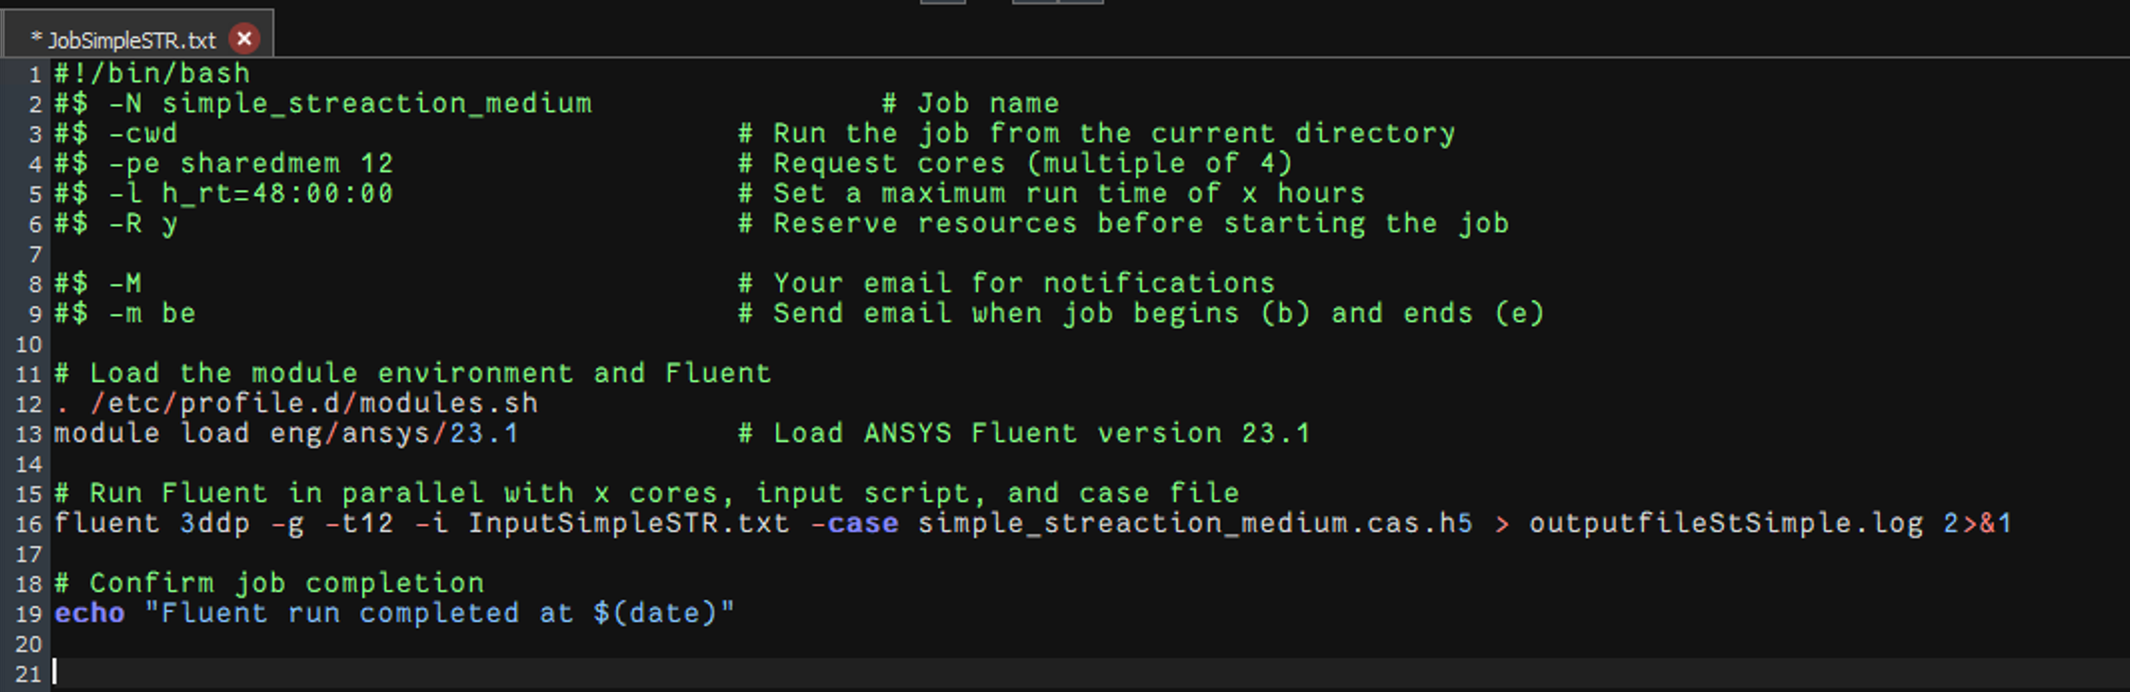This screenshot has width=2130, height=692.
Task: Click the InputSimpleSTR.txt filename in the fluent command
Action: coord(628,524)
